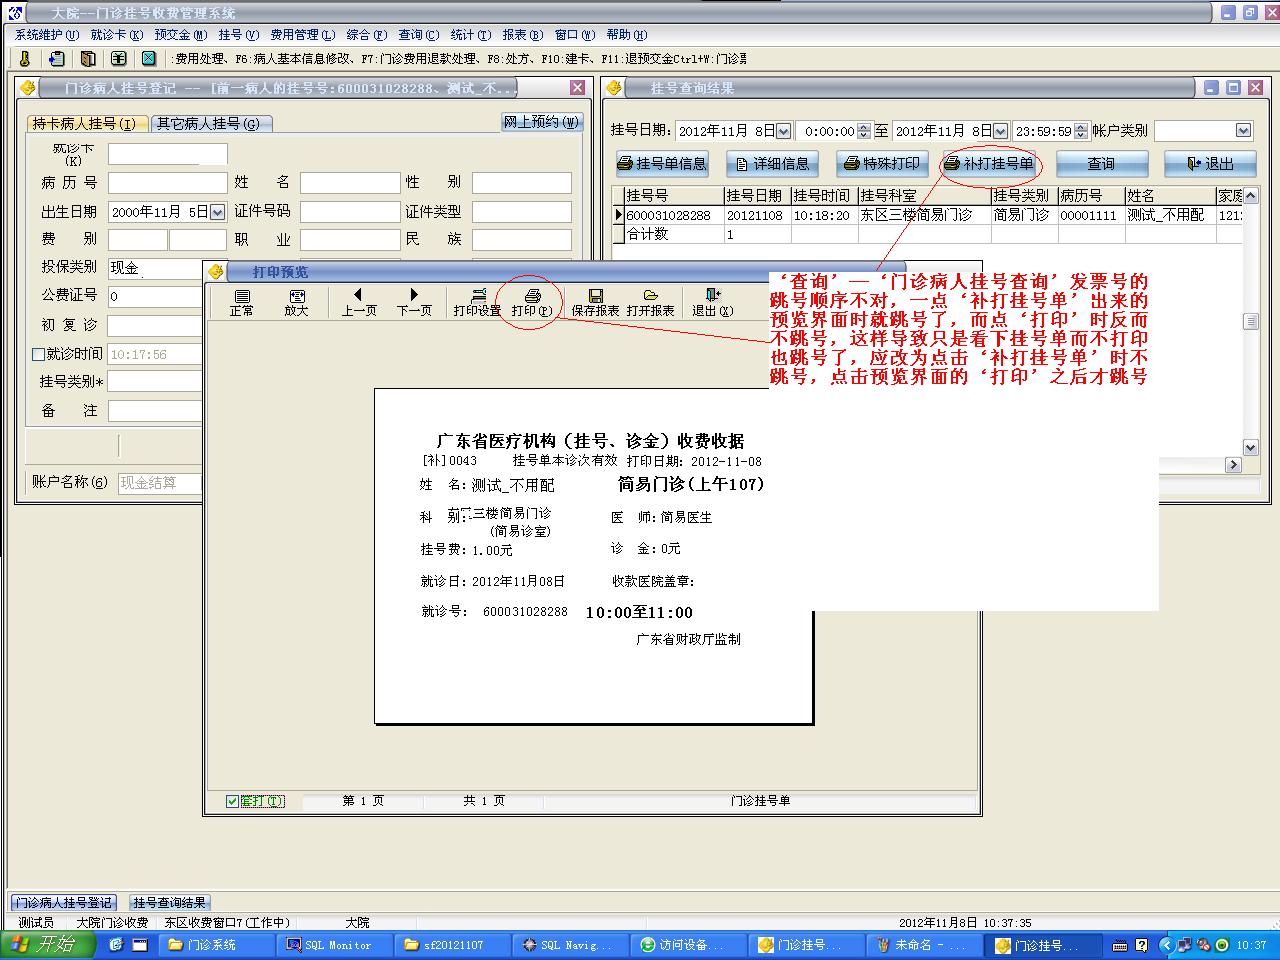The height and width of the screenshot is (960, 1280).
Task: Click the key icon in main toolbar
Action: [x=25, y=59]
